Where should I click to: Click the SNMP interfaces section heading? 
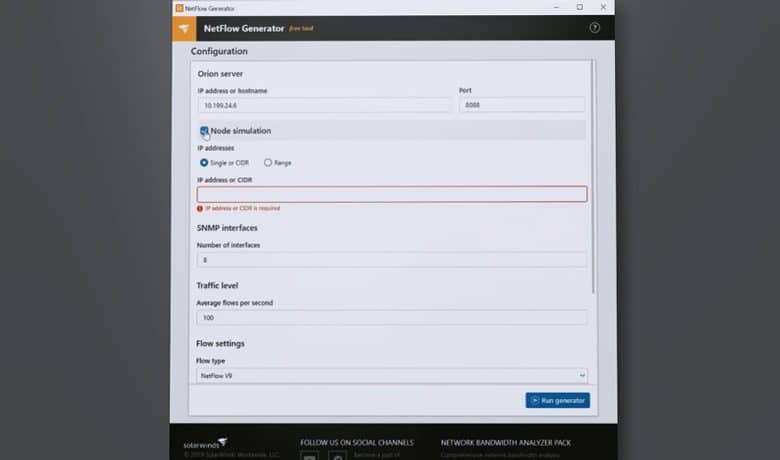(x=227, y=228)
